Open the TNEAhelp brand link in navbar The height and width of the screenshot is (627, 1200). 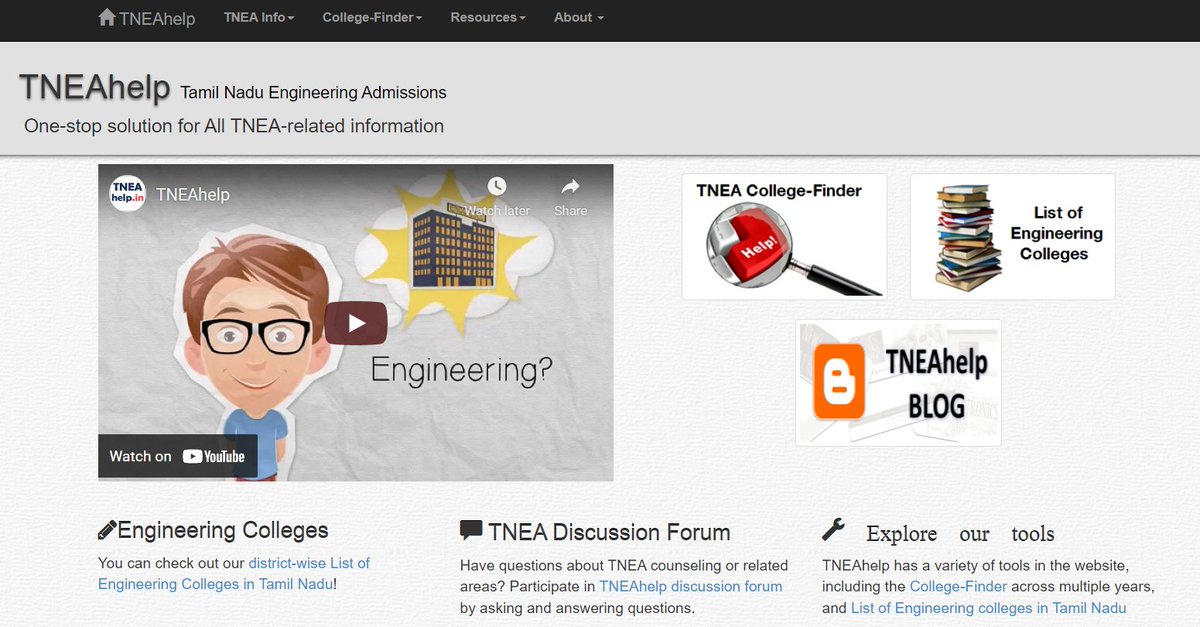[x=147, y=18]
